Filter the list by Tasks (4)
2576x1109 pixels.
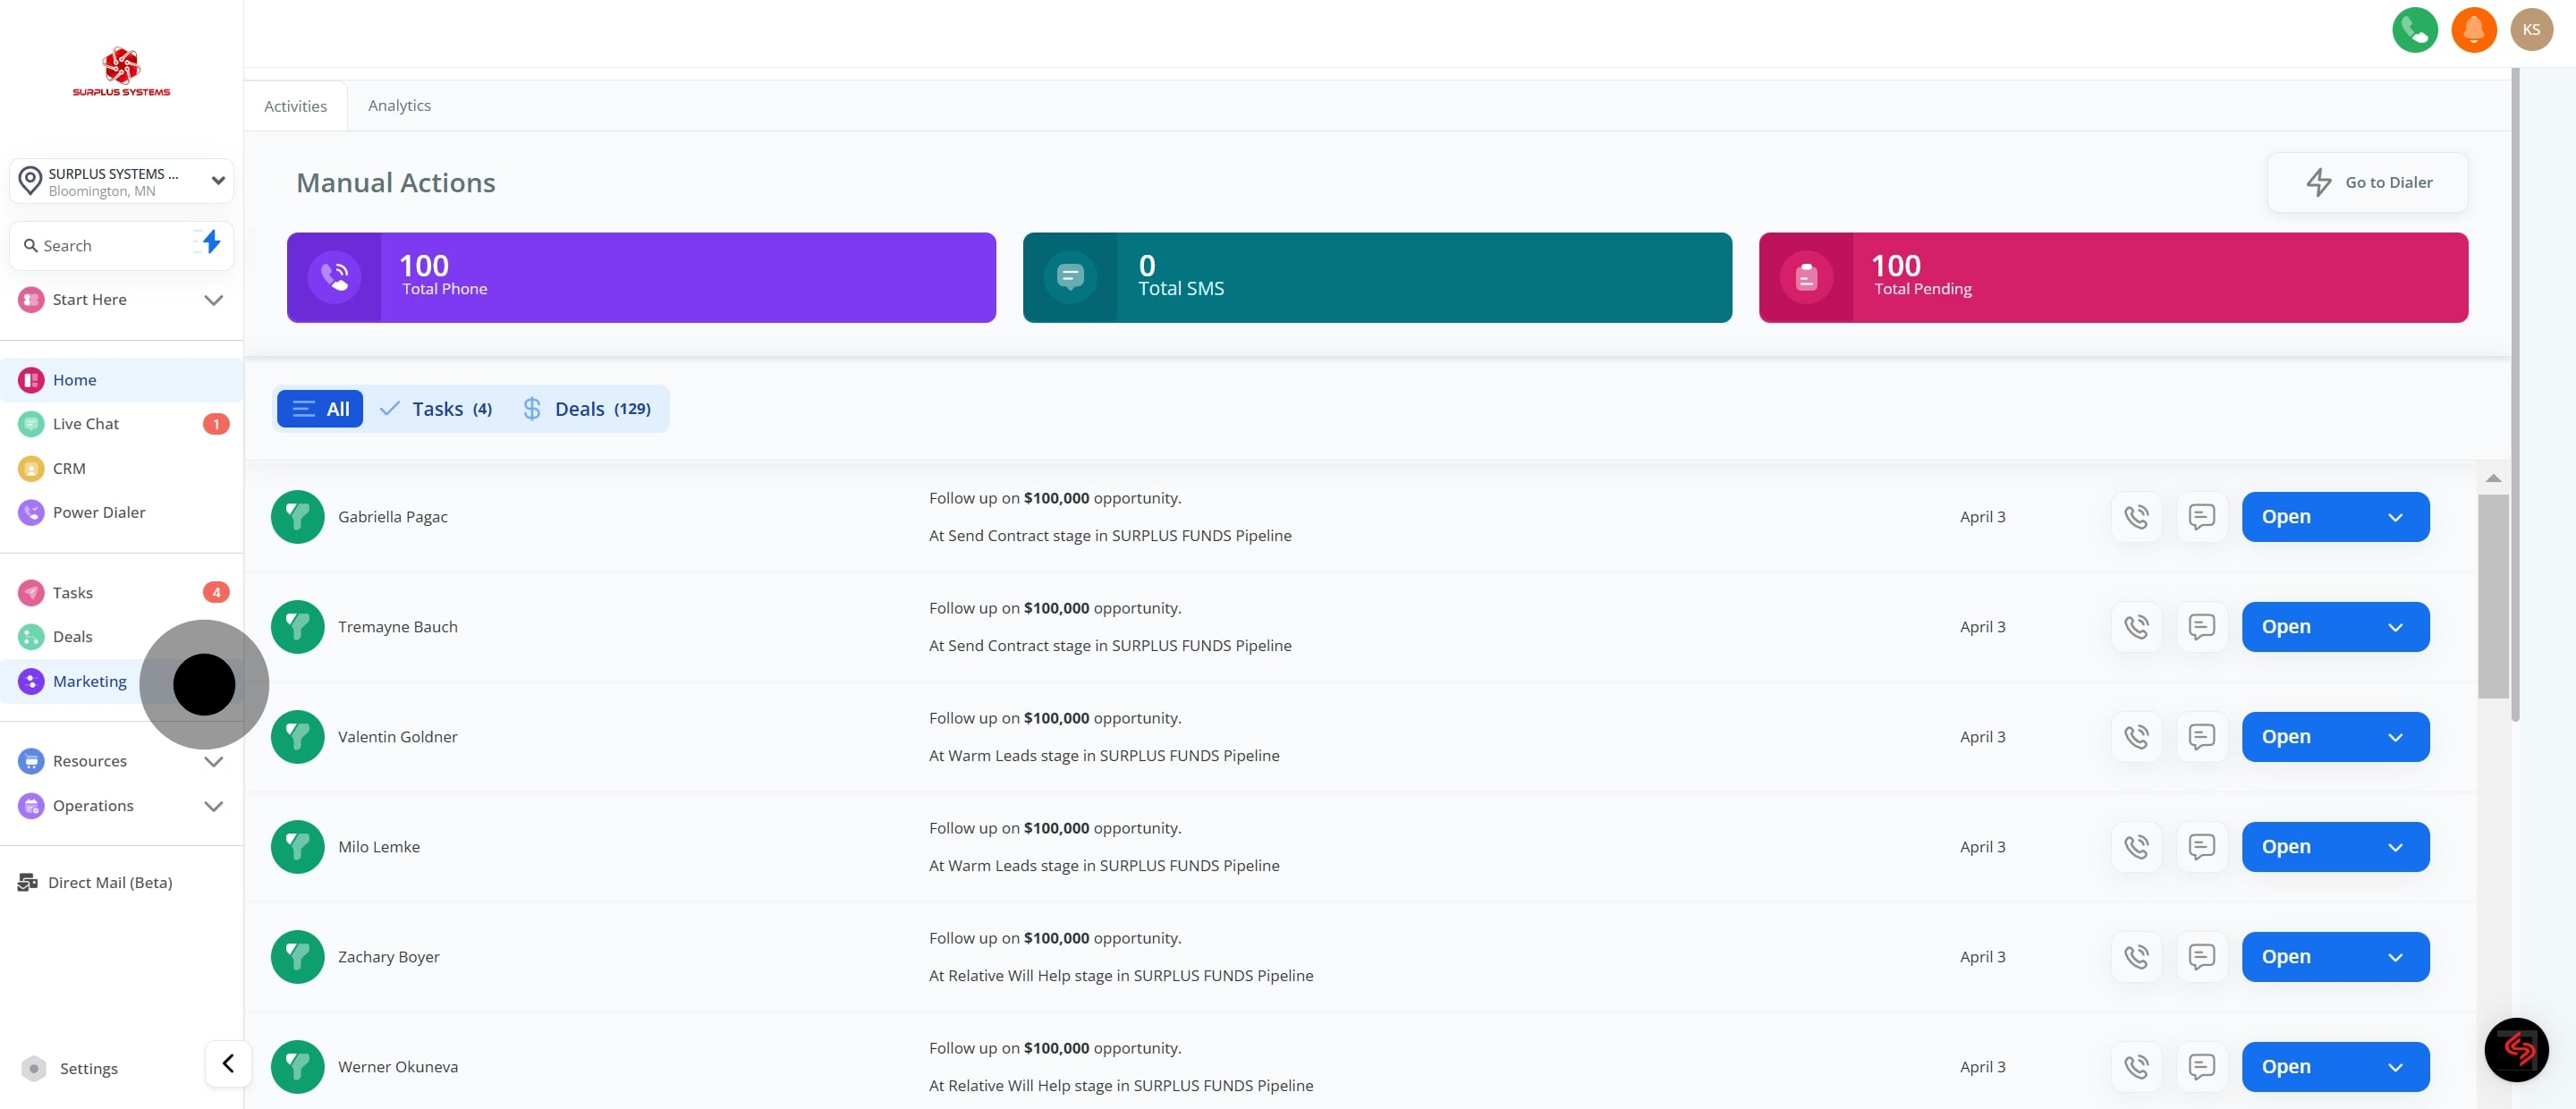pyautogui.click(x=437, y=409)
